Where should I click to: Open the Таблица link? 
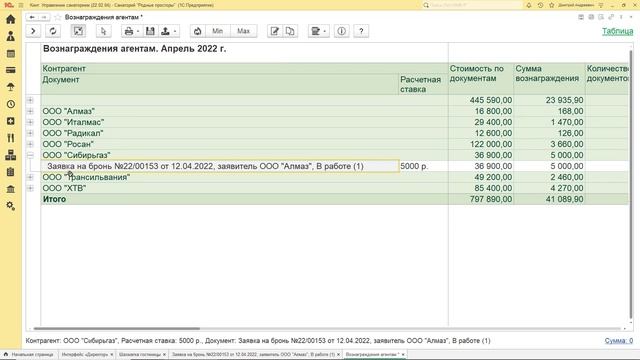[x=618, y=31]
